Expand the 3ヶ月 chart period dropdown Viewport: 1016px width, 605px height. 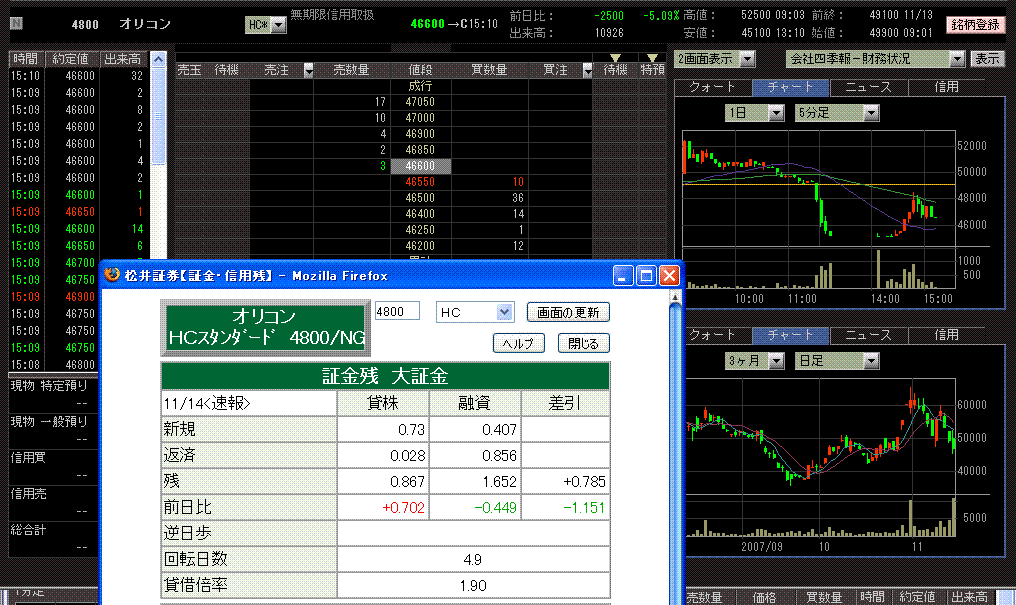click(776, 360)
